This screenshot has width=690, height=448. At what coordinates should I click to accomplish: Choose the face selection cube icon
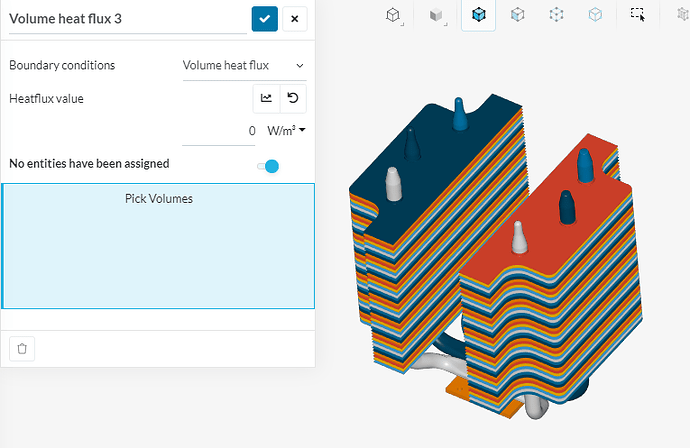click(x=518, y=15)
